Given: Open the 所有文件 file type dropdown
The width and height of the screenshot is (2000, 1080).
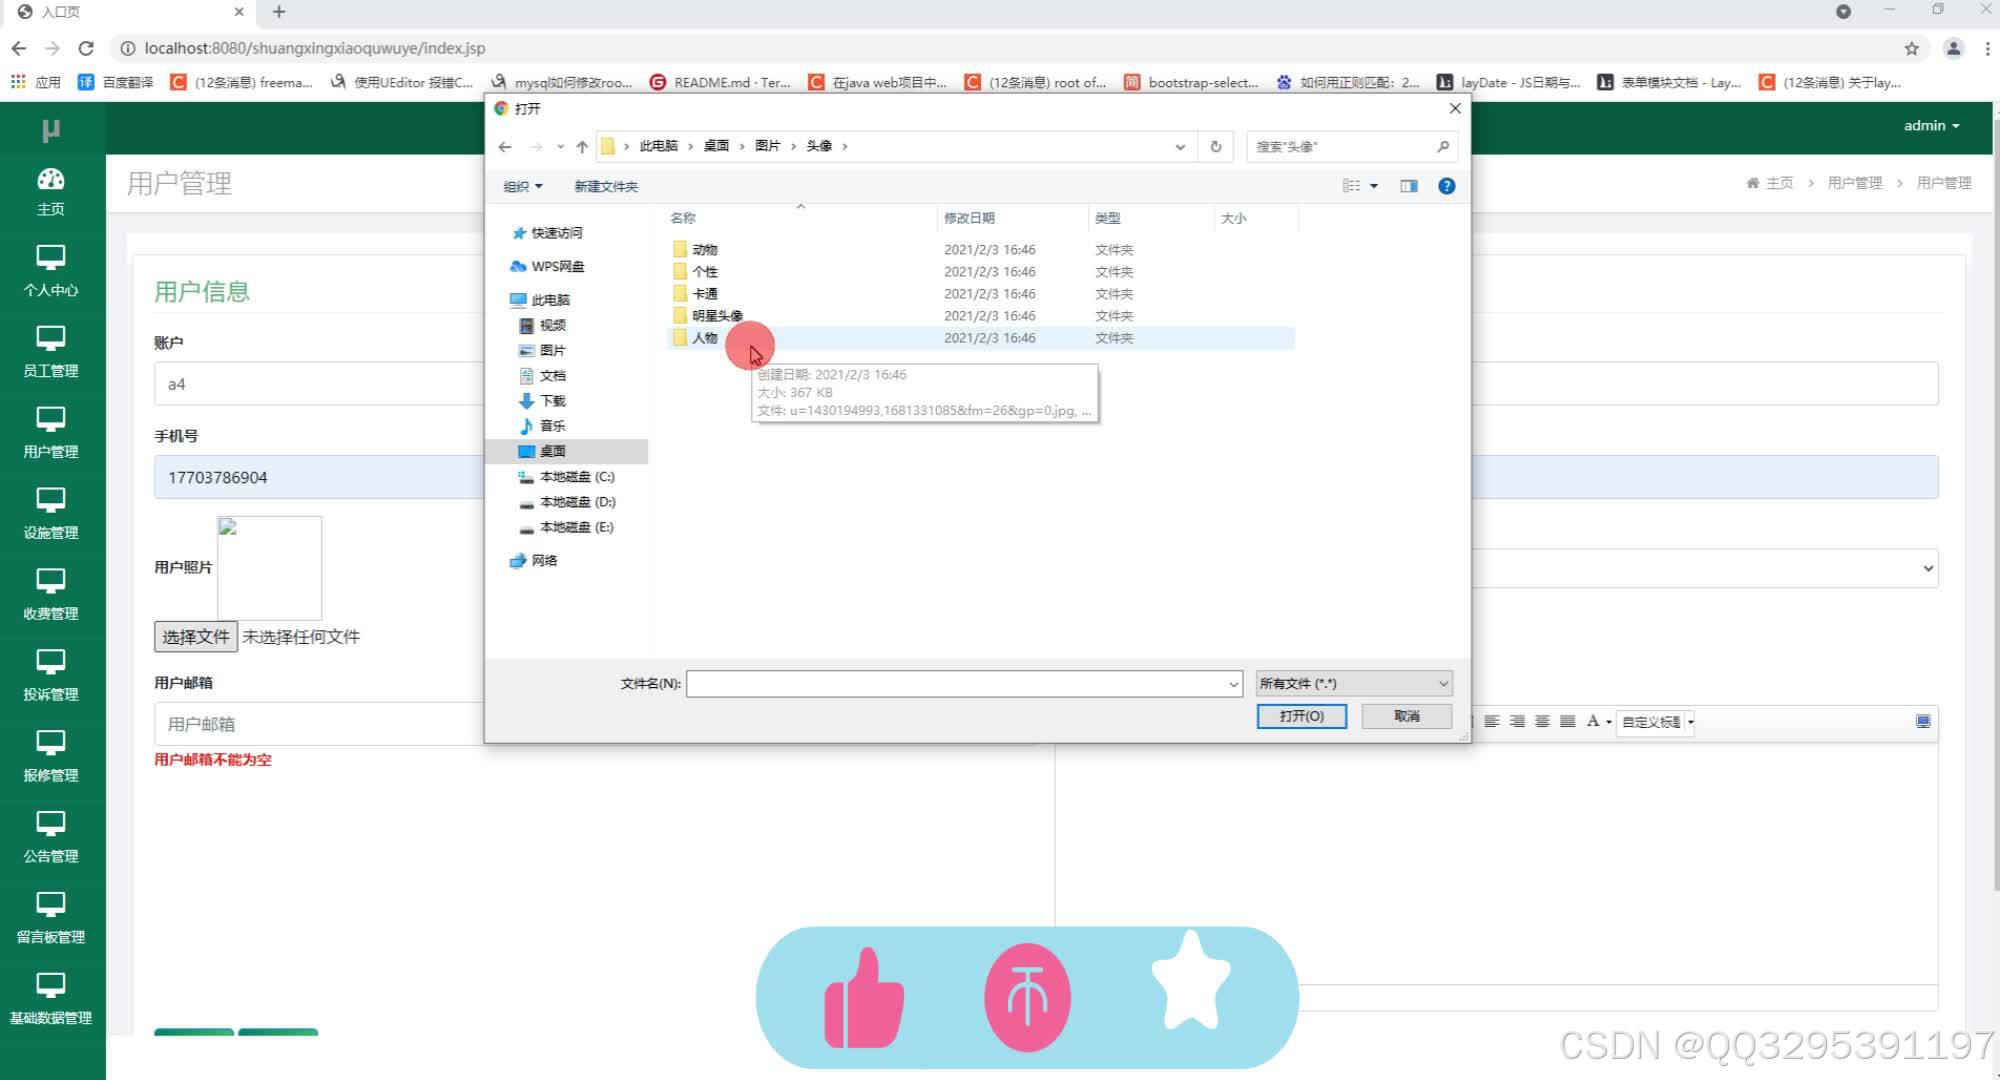Looking at the screenshot, I should click(x=1354, y=684).
